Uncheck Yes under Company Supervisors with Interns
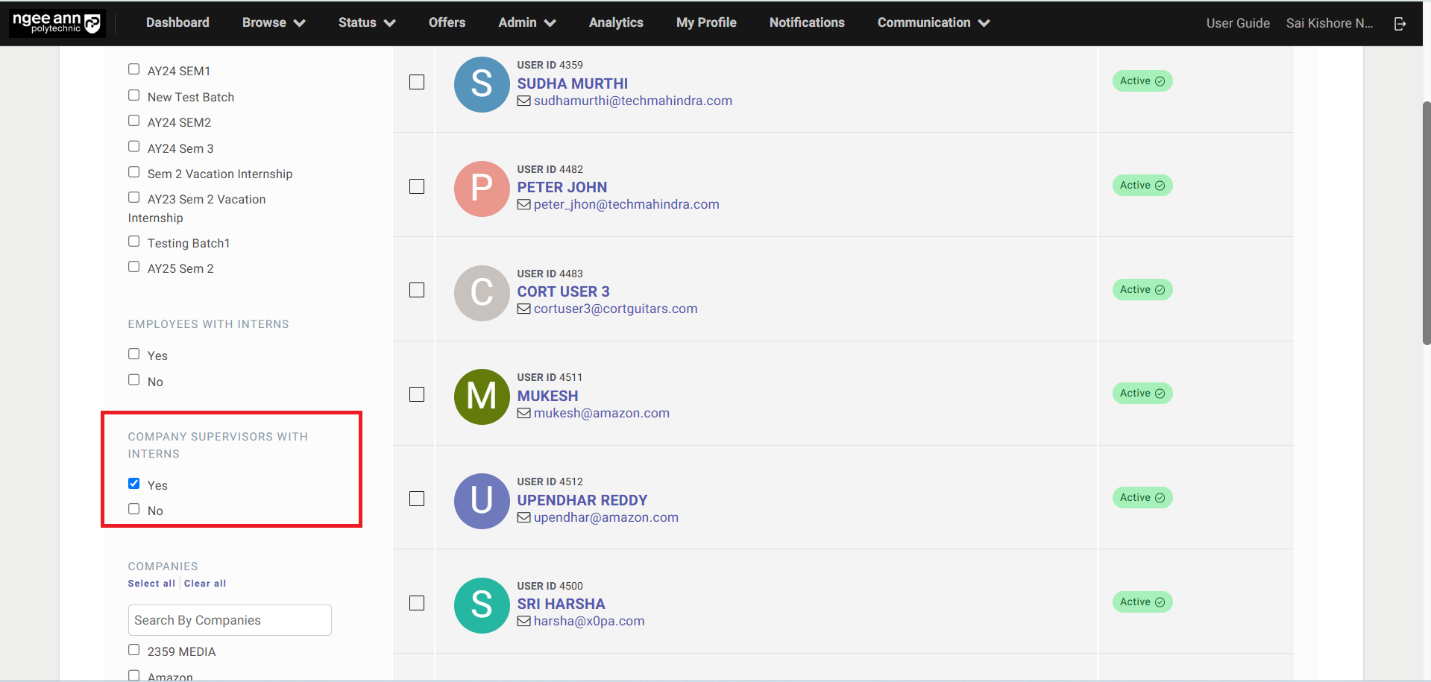Image resolution: width=1431 pixels, height=682 pixels. coord(134,484)
